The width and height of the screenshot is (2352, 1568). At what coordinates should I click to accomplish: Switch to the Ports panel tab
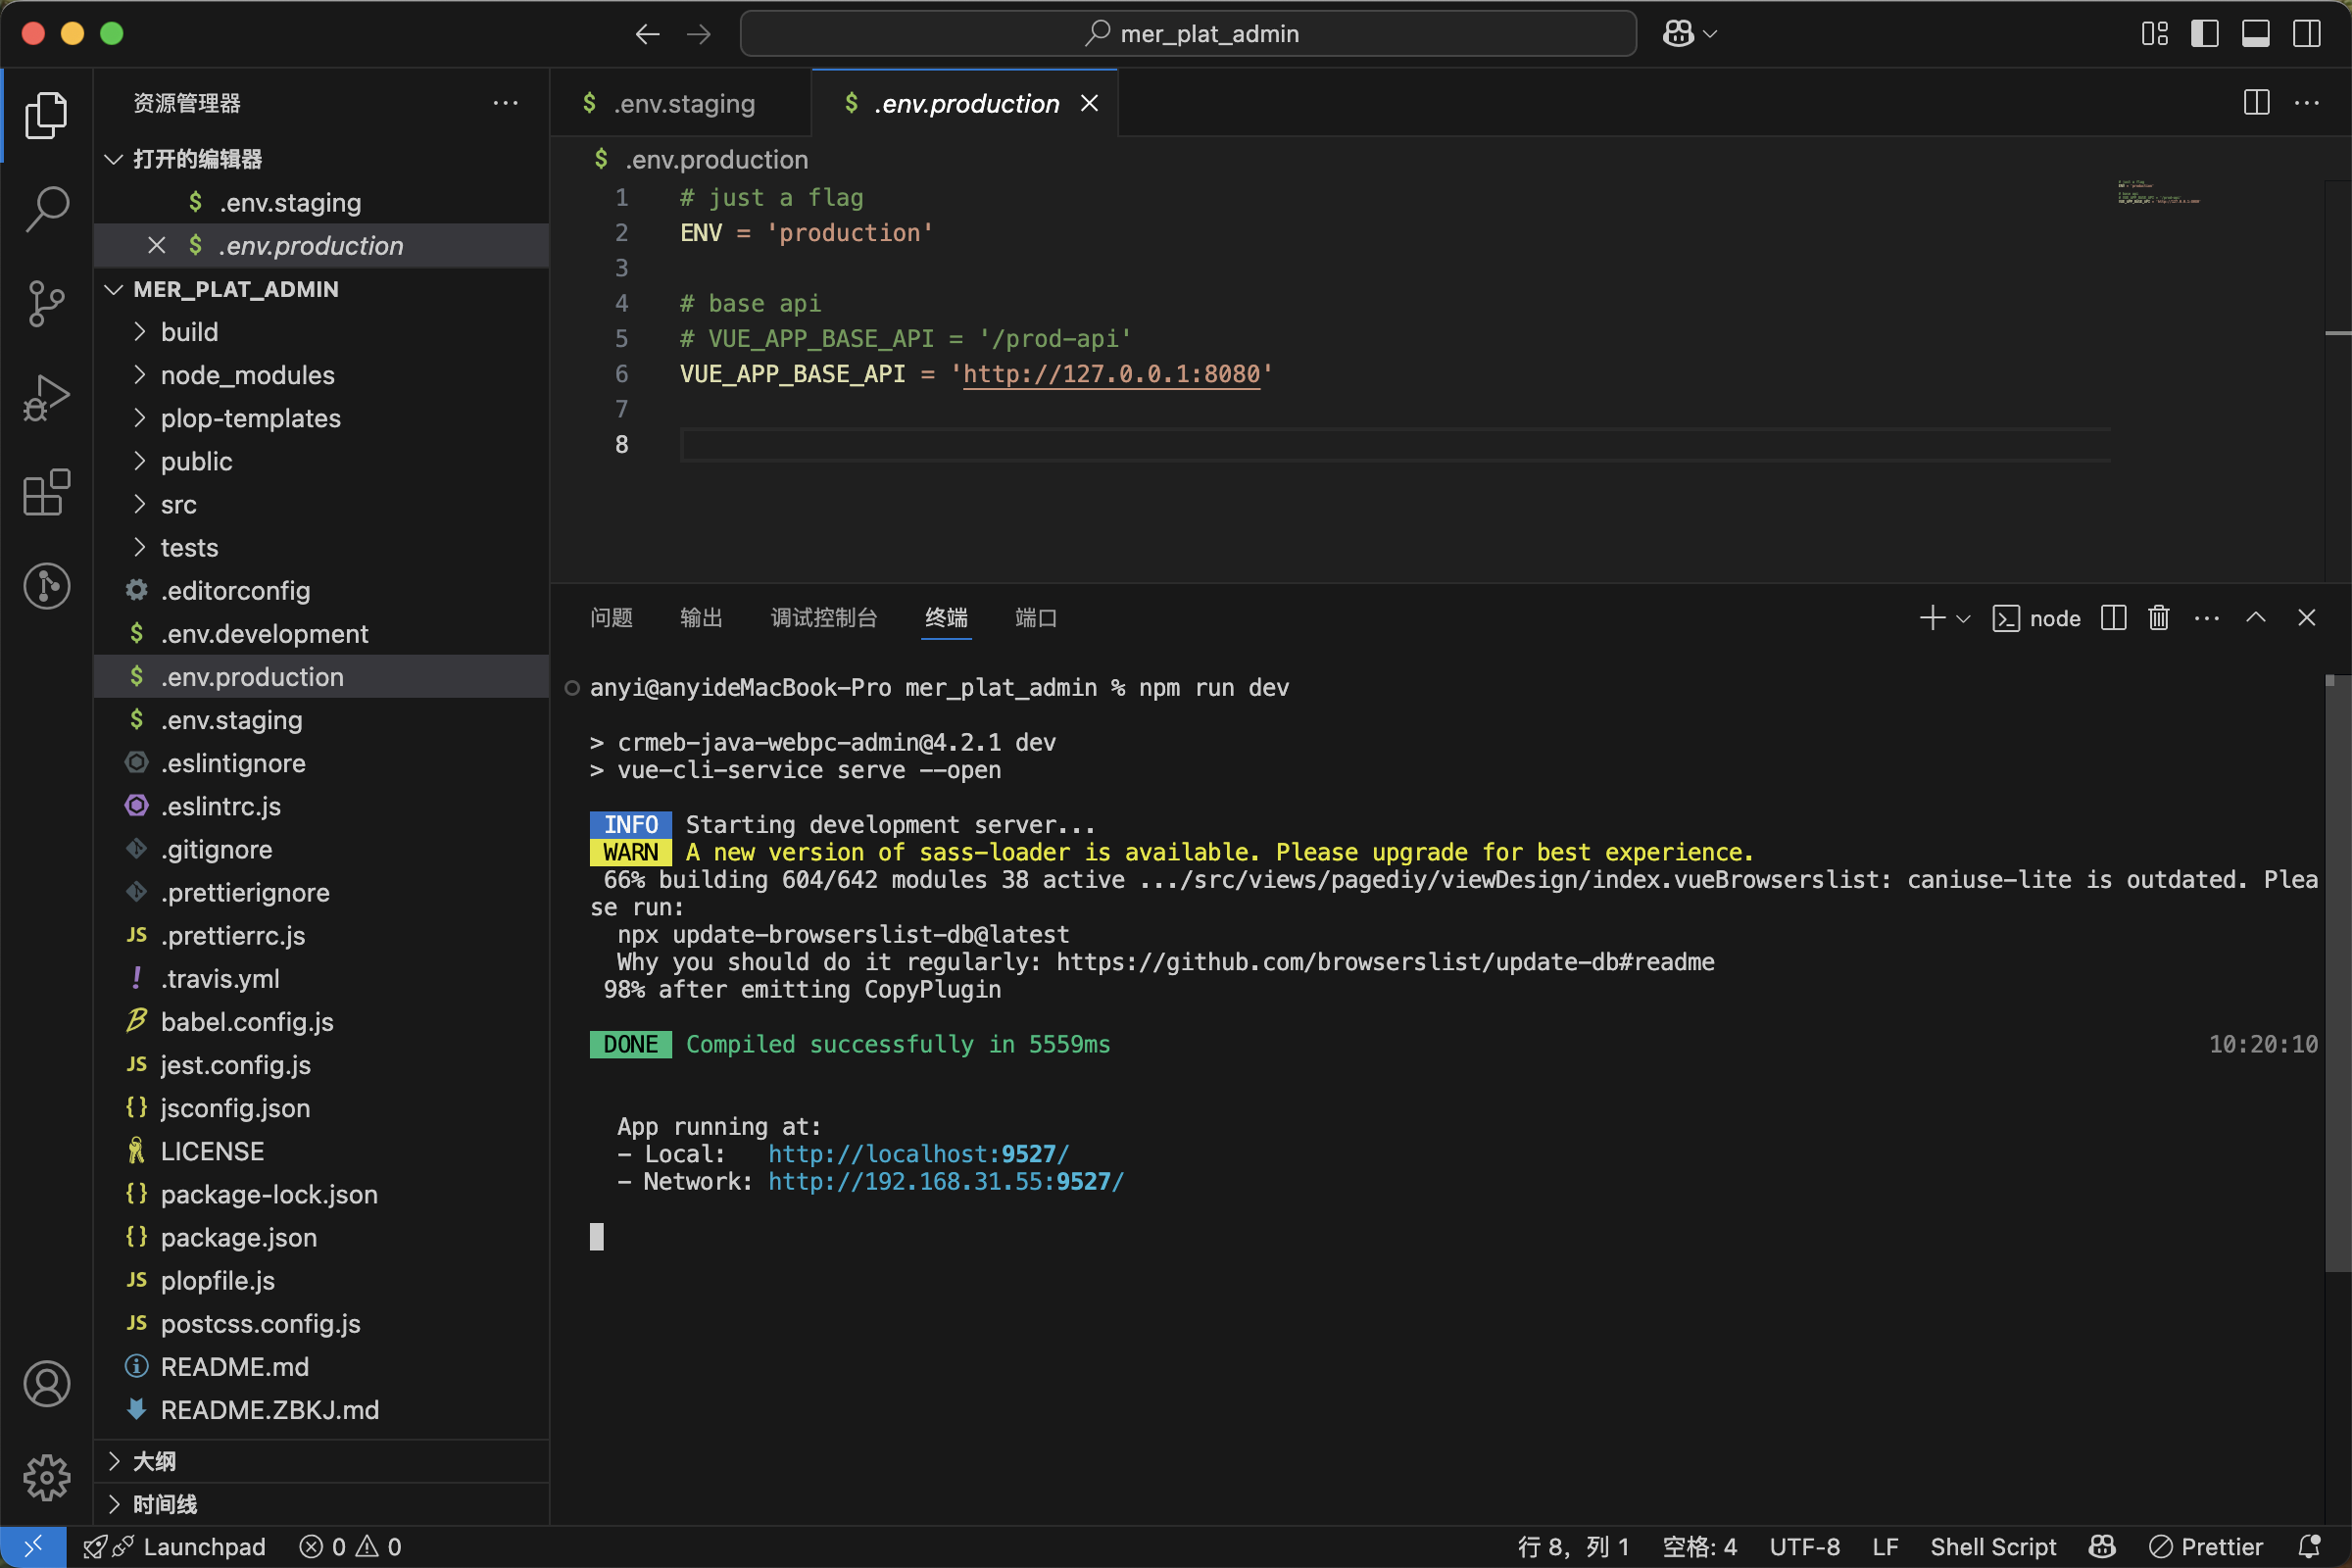(x=1036, y=618)
